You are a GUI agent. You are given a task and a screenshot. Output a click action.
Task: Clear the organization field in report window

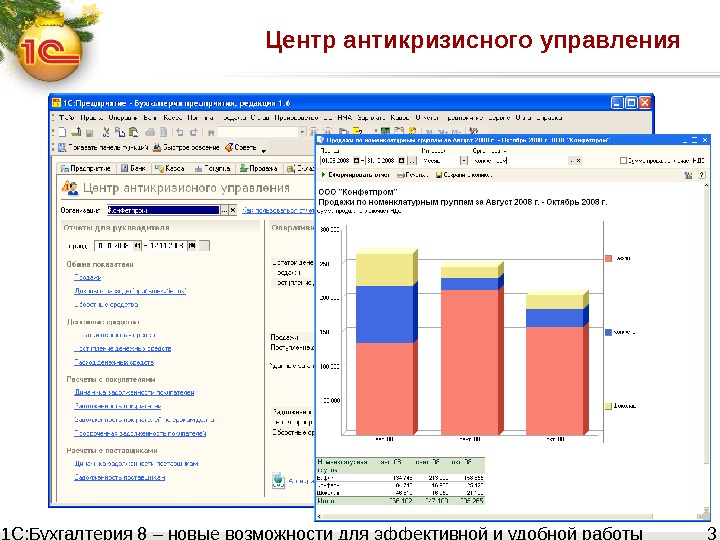point(578,161)
